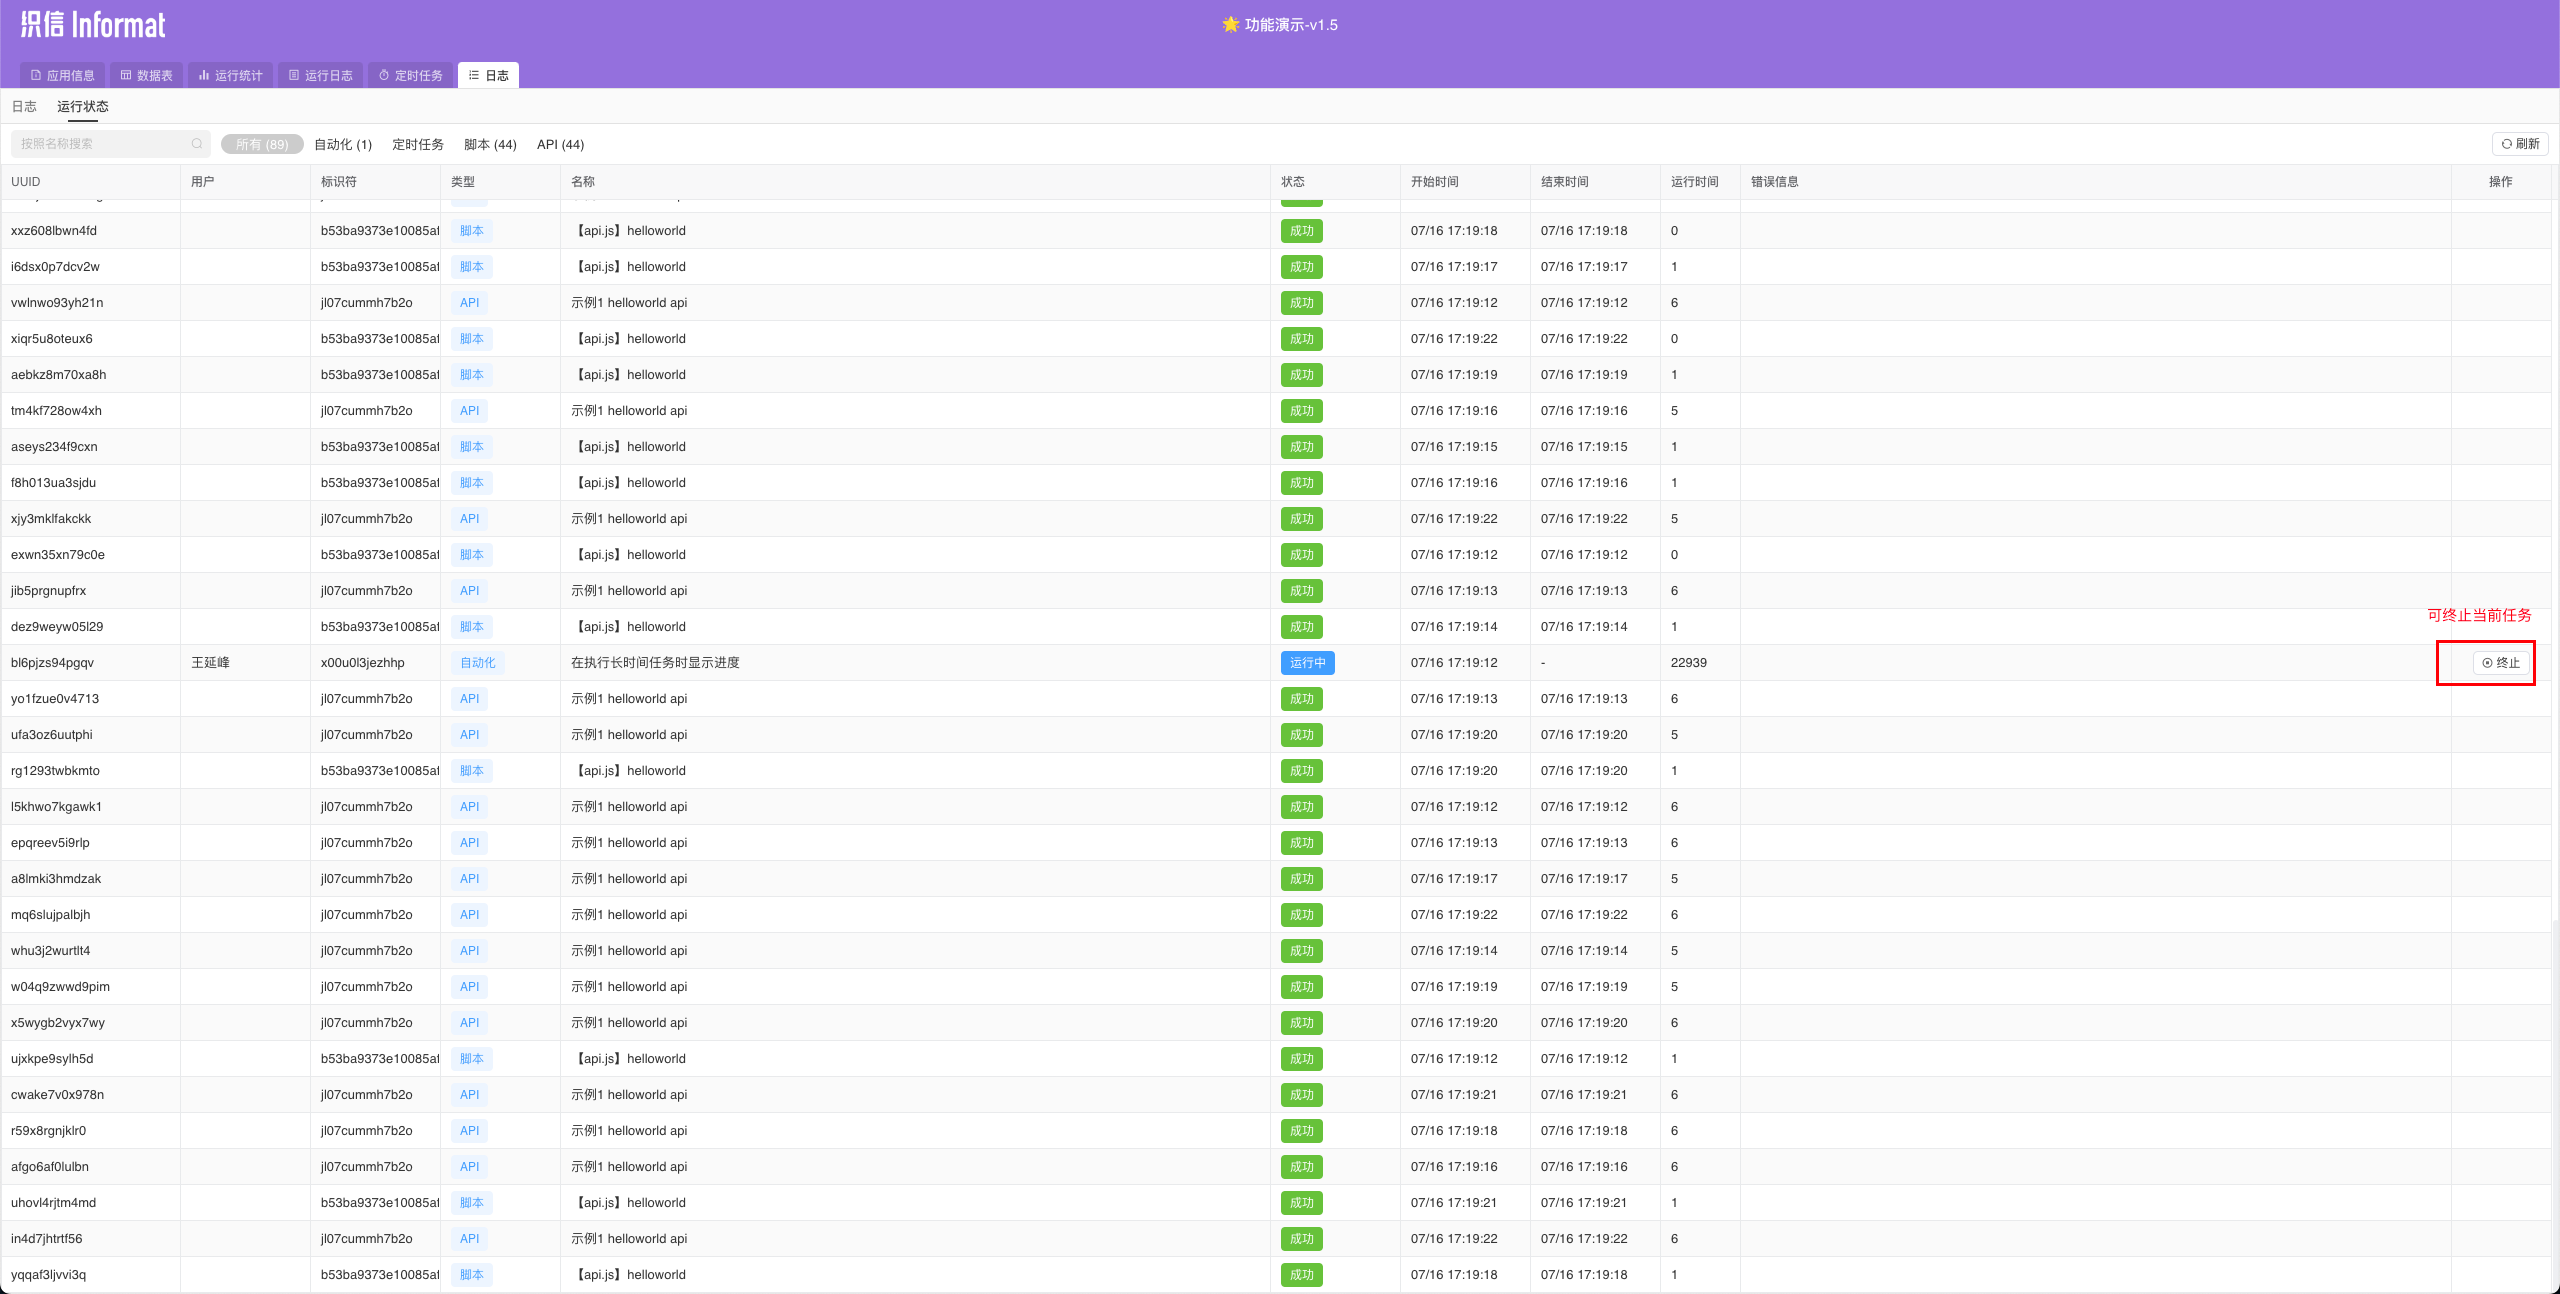Type in the 按照名称搜索 search field
Image resolution: width=2560 pixels, height=1294 pixels.
click(100, 144)
